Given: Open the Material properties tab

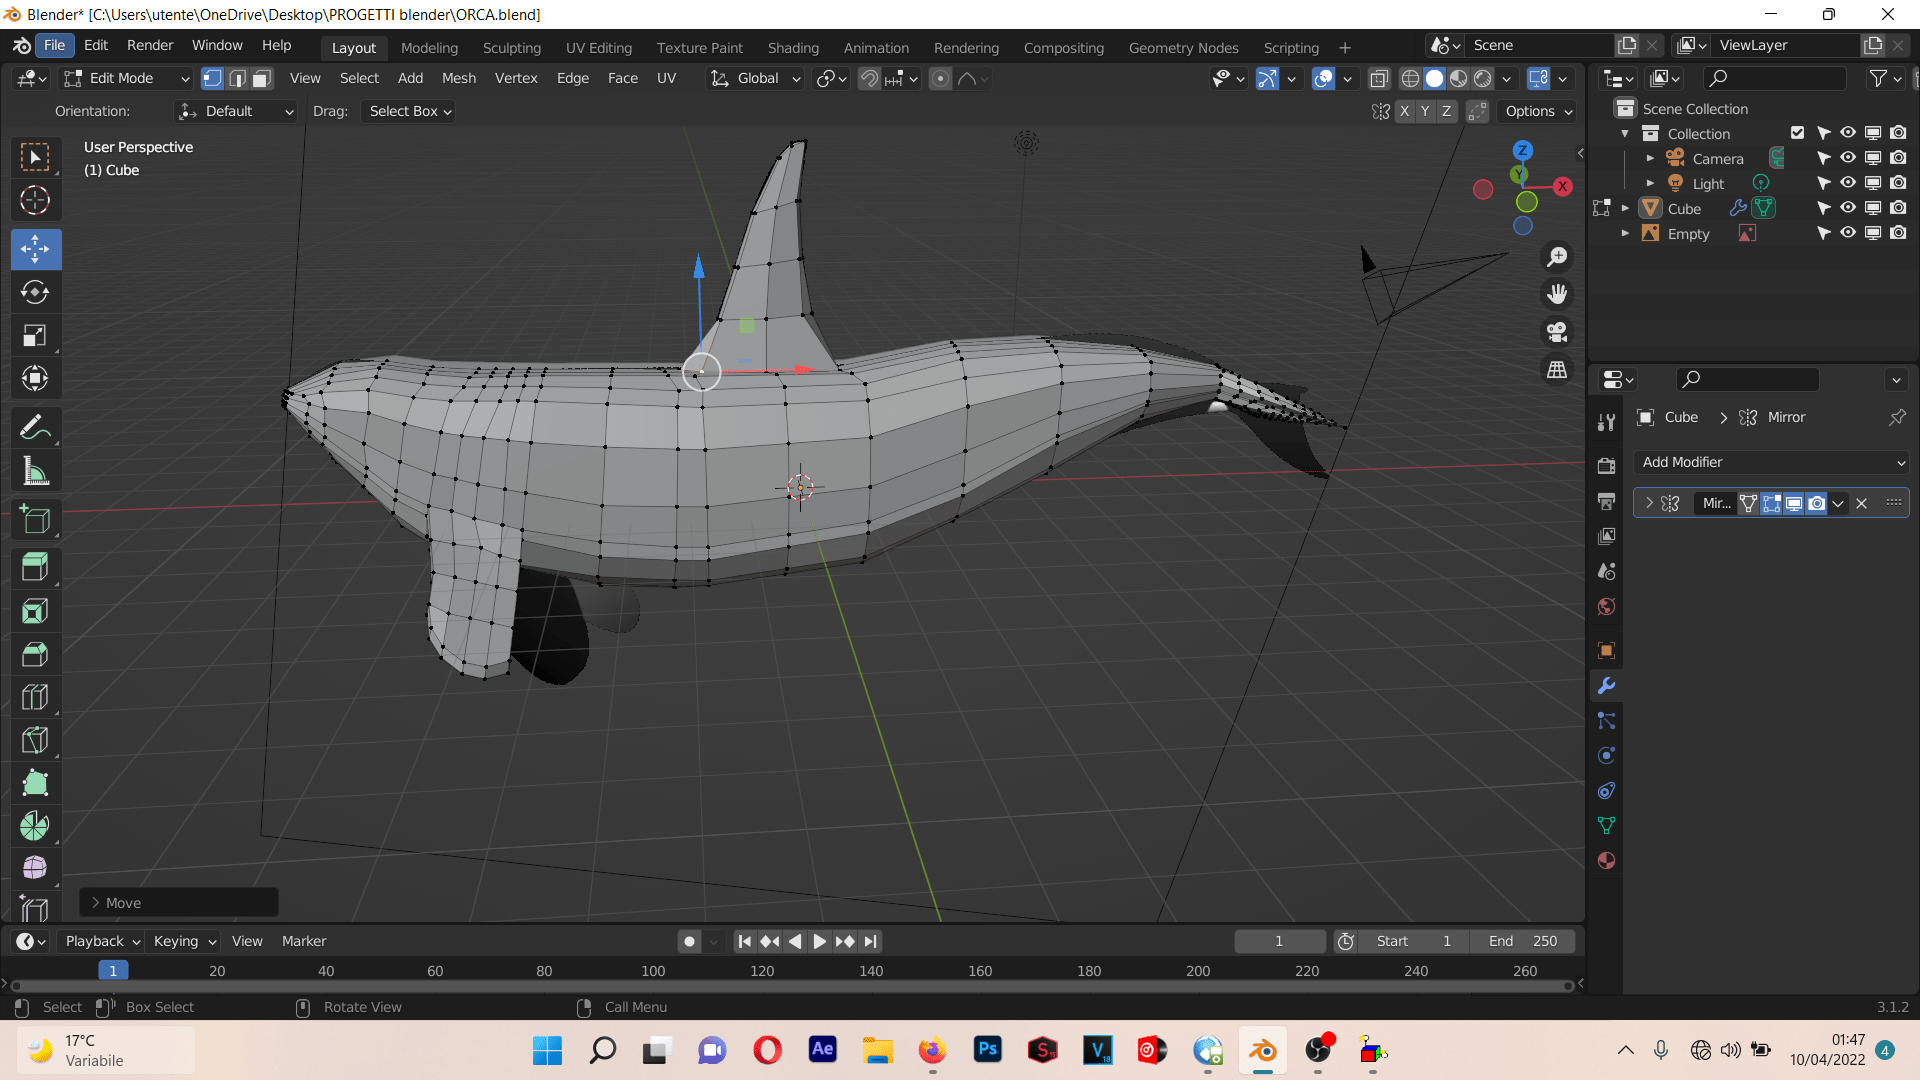Looking at the screenshot, I should point(1606,861).
